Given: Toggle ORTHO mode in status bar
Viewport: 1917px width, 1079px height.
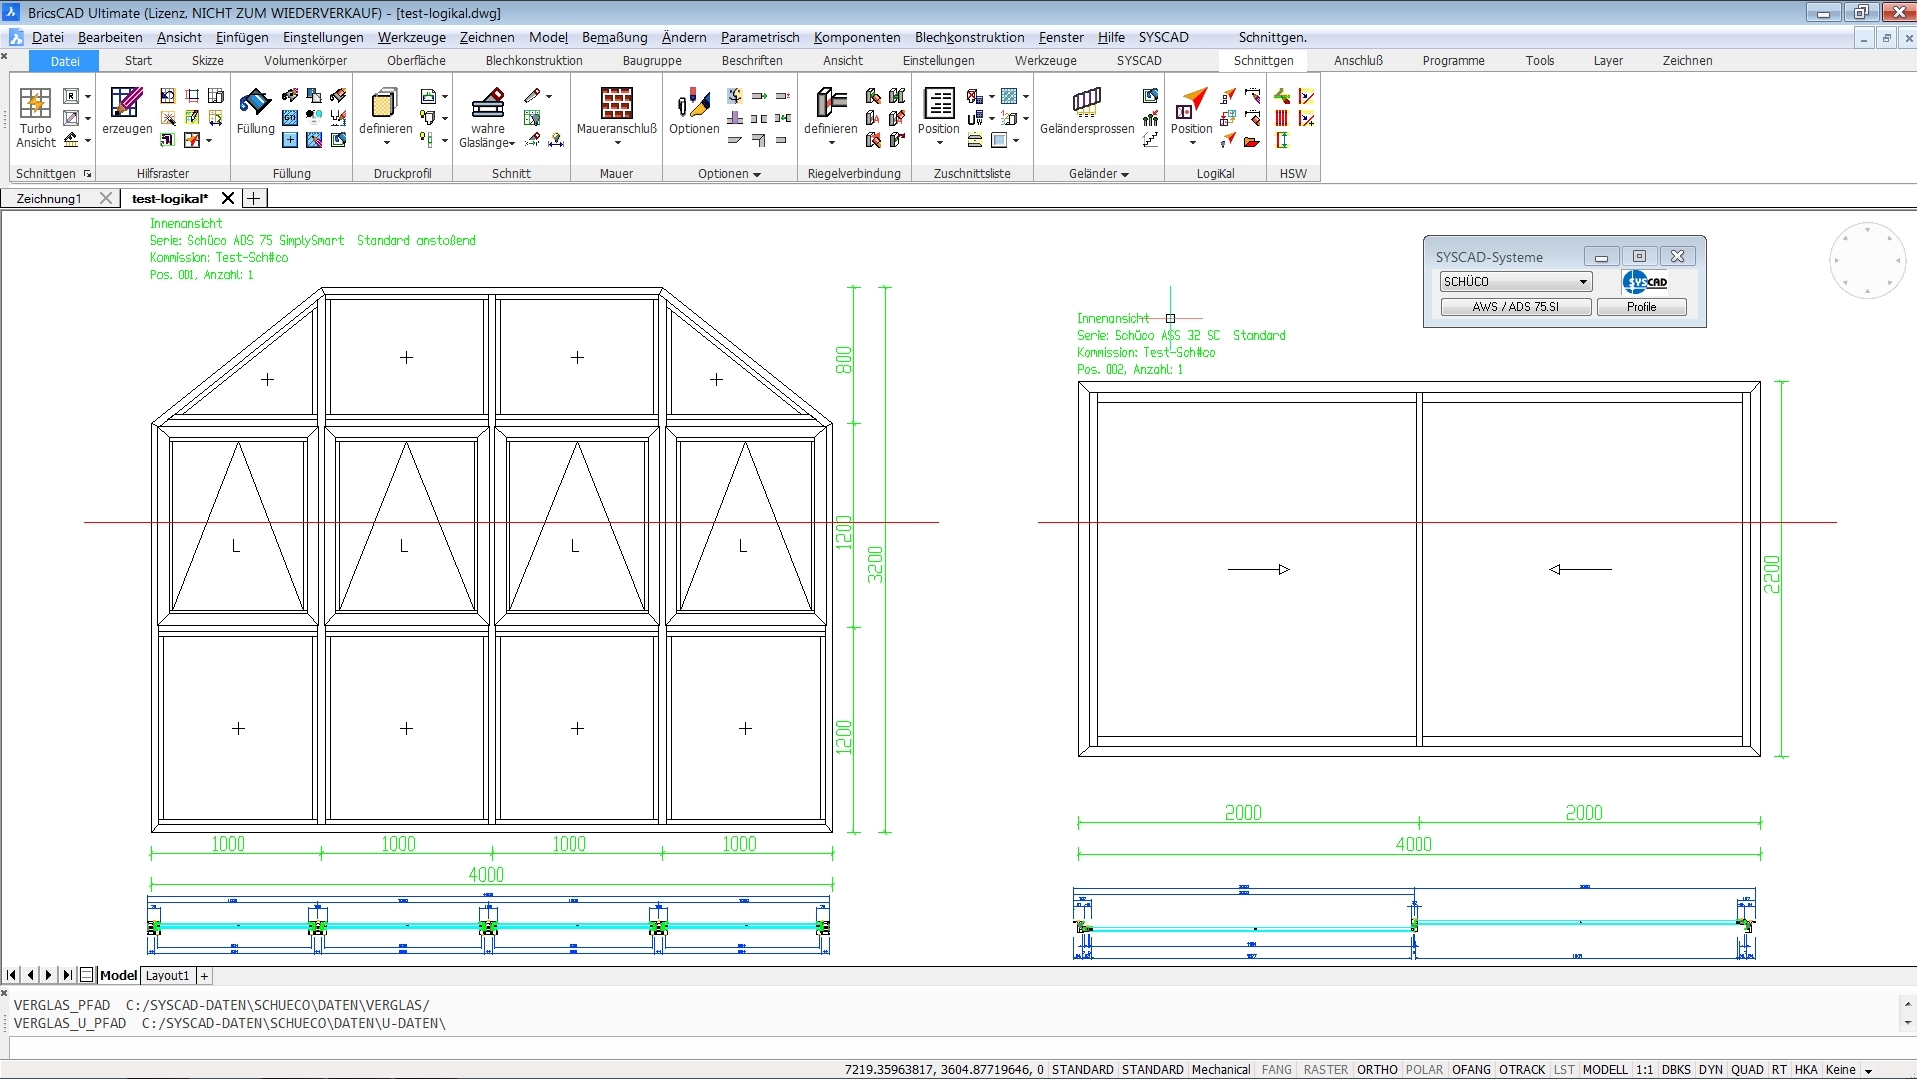Looking at the screenshot, I should [x=1376, y=1069].
